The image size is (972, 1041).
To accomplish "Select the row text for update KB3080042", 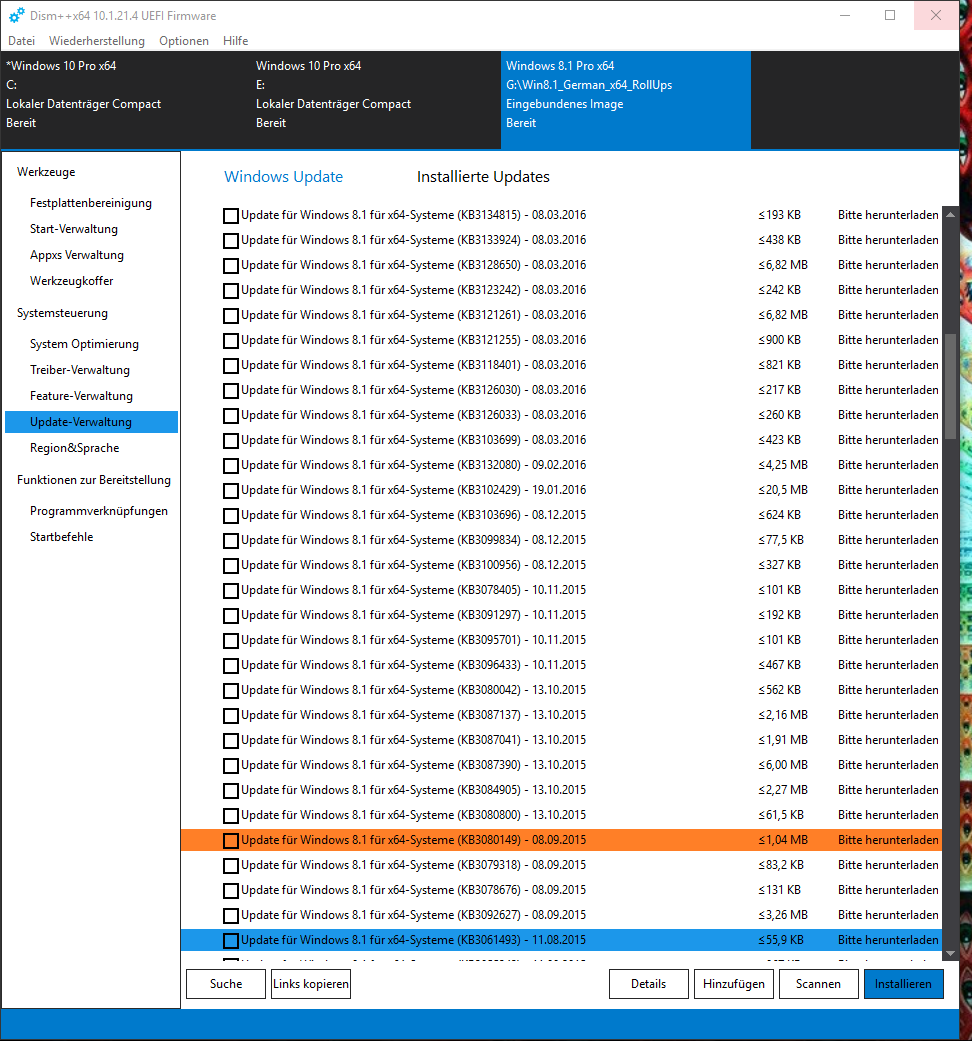I will coord(414,690).
